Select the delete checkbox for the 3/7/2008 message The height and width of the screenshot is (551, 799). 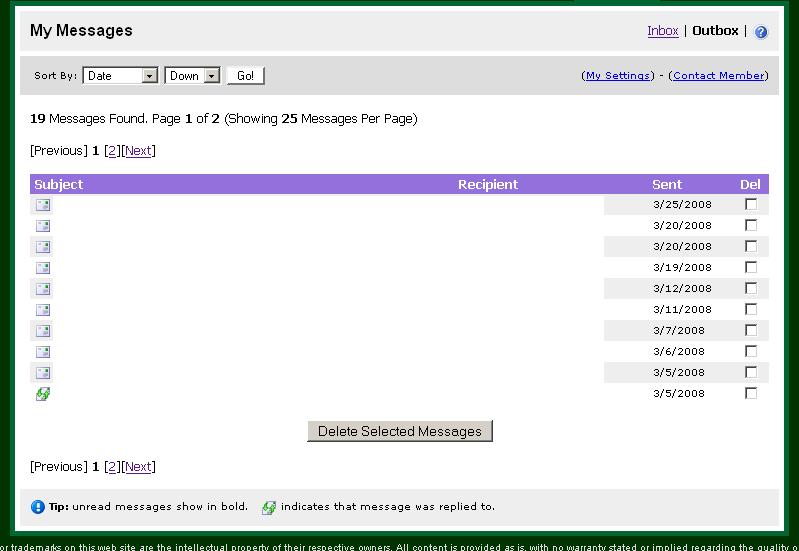point(751,330)
